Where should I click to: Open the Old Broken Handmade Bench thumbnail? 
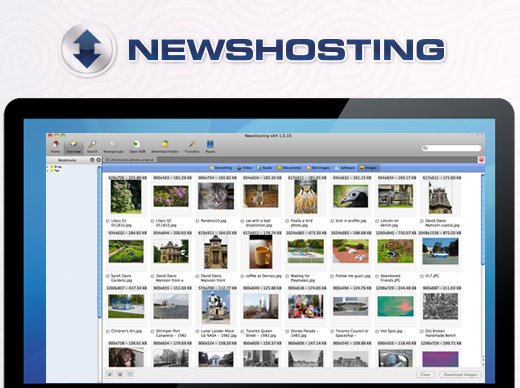pyautogui.click(x=440, y=307)
